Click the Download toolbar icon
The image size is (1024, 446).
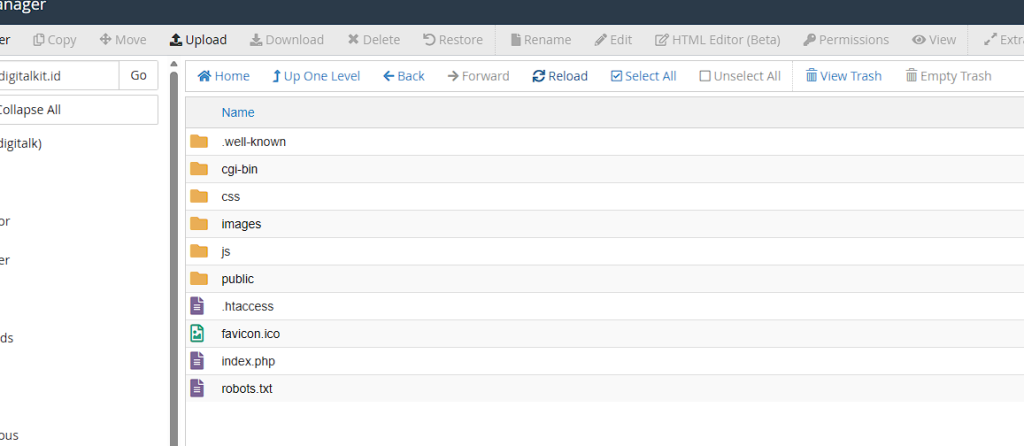point(256,40)
